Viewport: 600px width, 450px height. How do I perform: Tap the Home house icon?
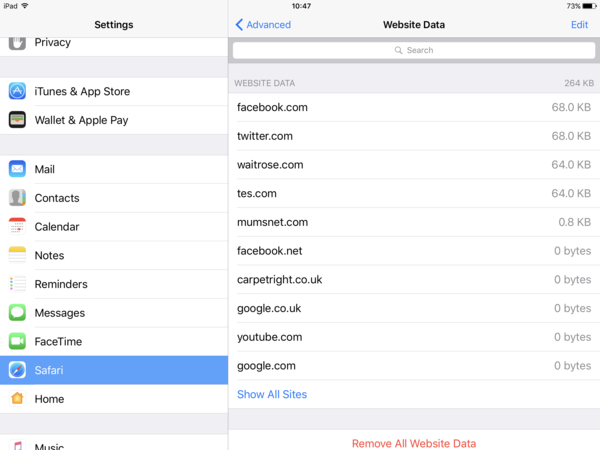(17, 398)
